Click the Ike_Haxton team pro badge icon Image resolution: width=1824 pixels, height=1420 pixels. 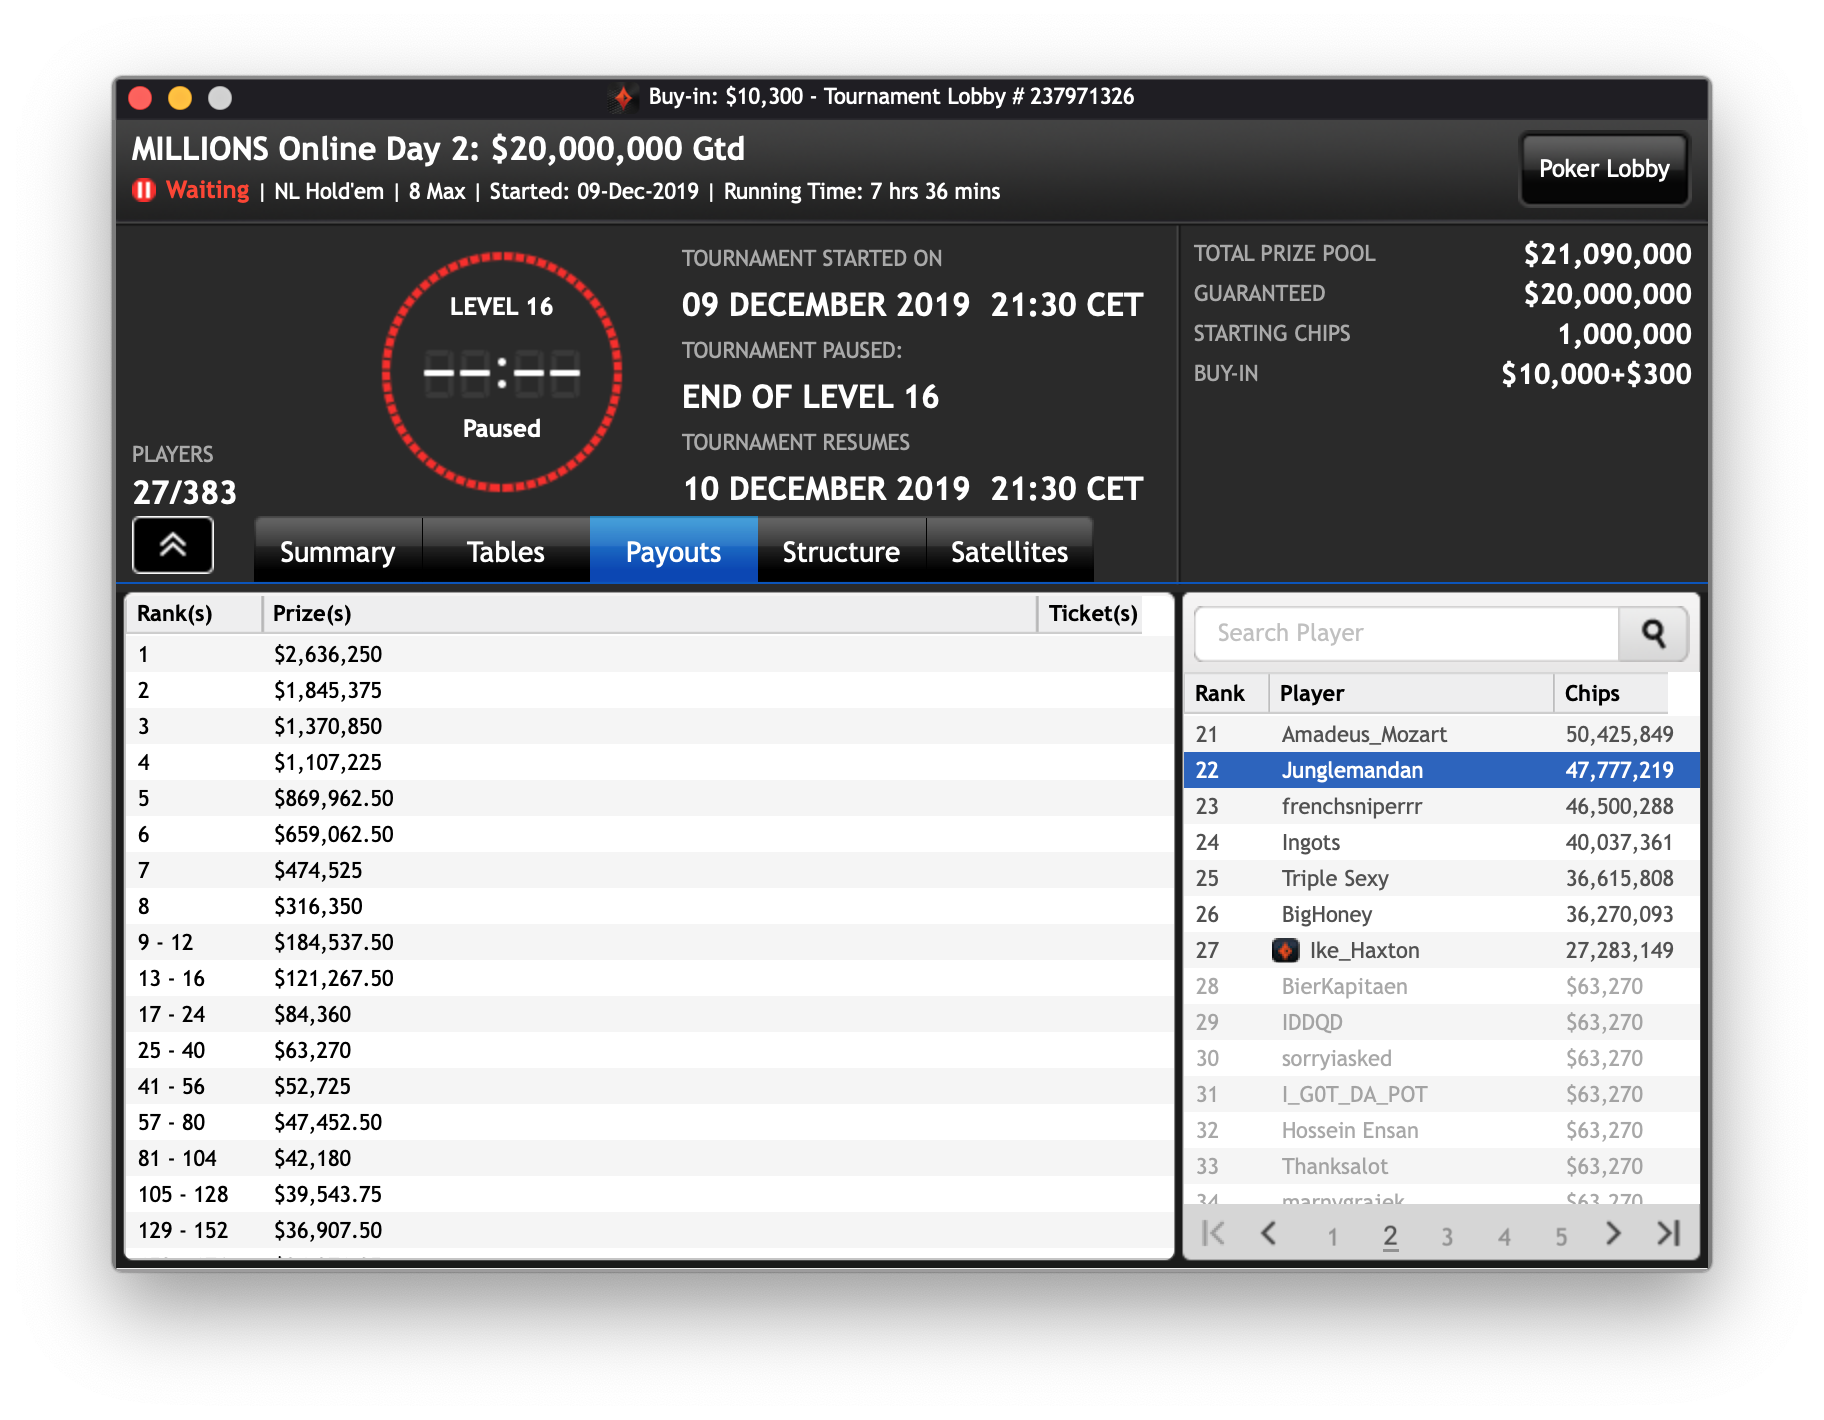tap(1285, 951)
